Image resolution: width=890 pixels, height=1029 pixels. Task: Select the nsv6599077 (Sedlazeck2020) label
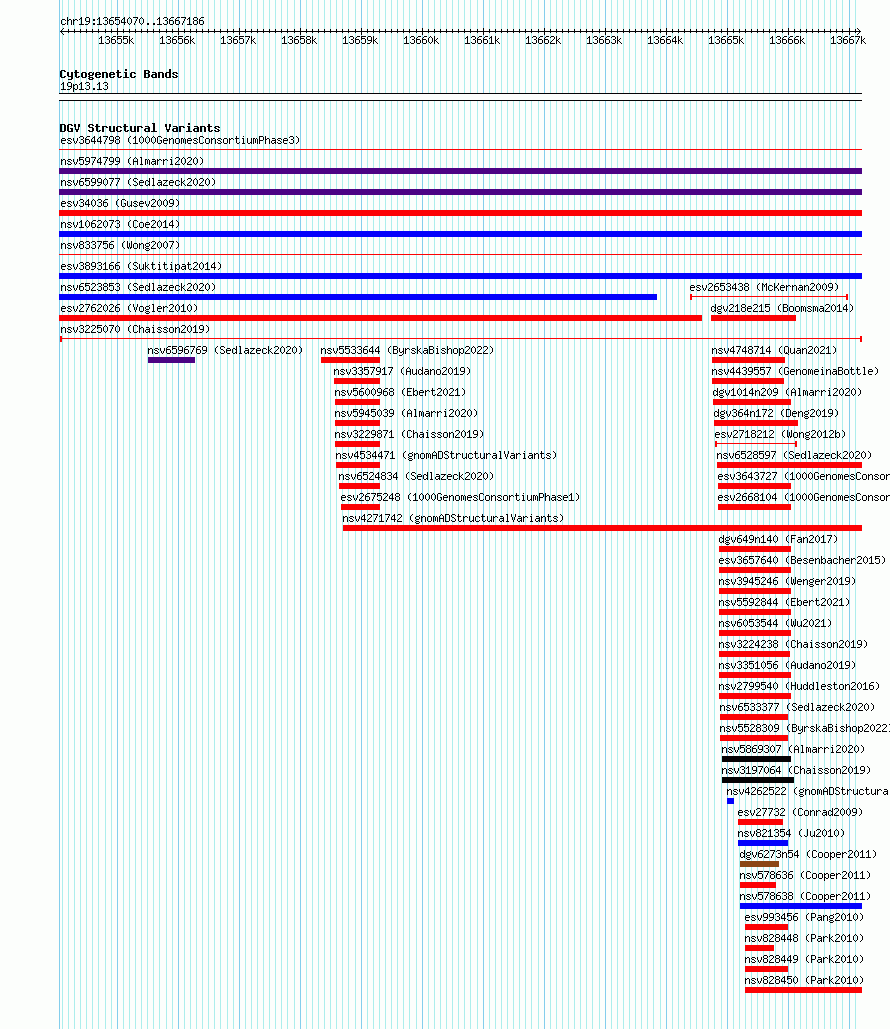coord(138,182)
